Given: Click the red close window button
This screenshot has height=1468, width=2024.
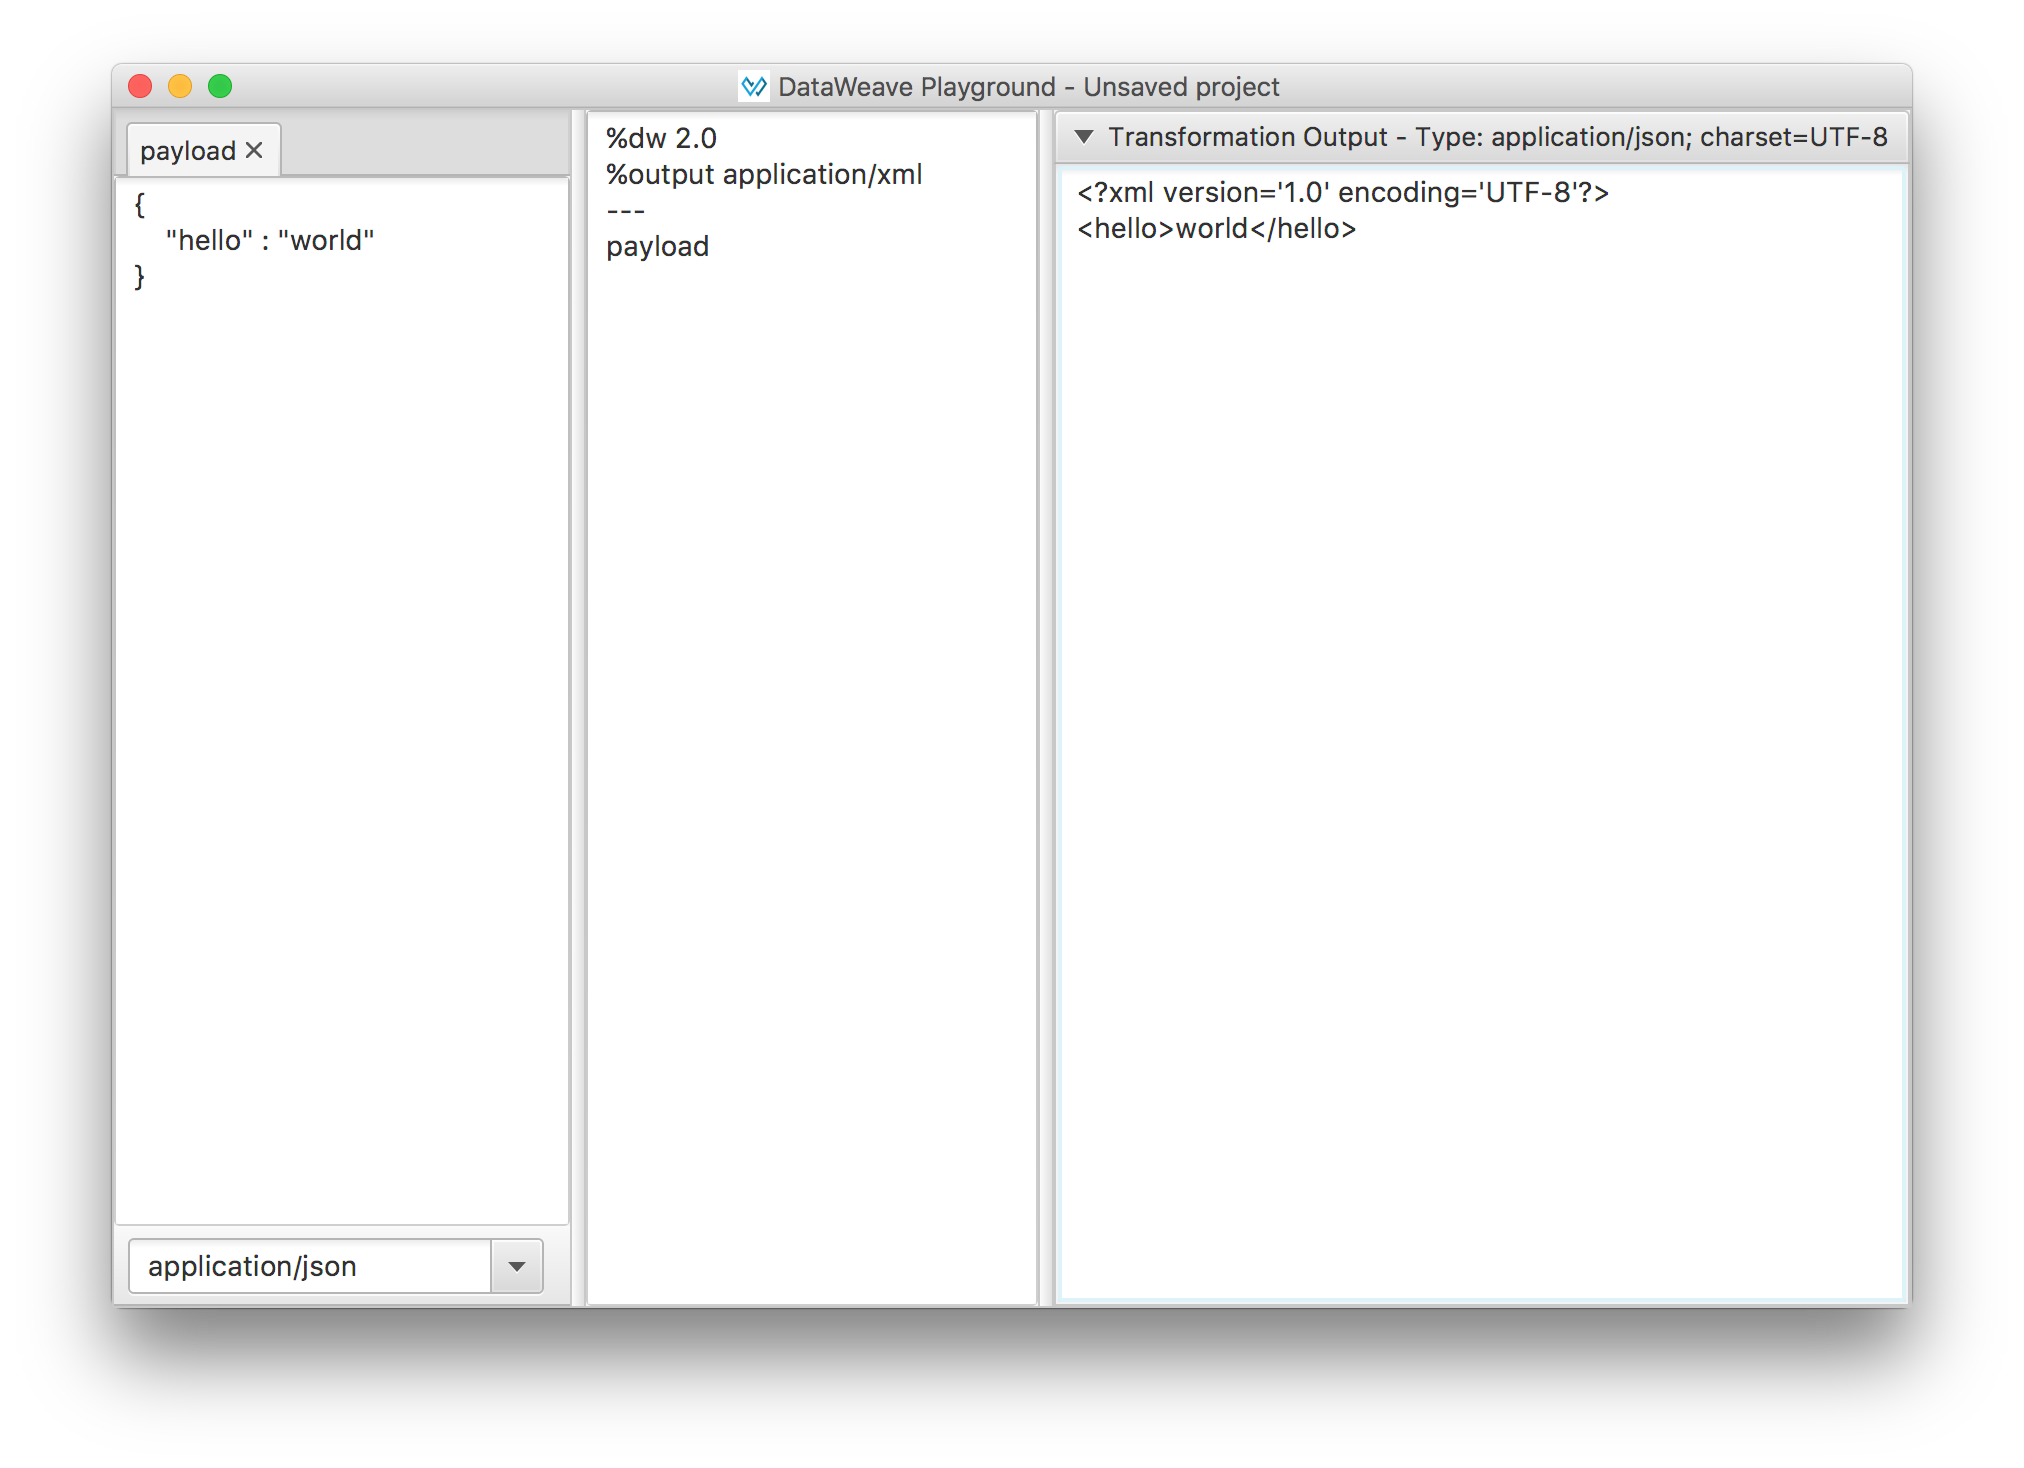Looking at the screenshot, I should 140,87.
